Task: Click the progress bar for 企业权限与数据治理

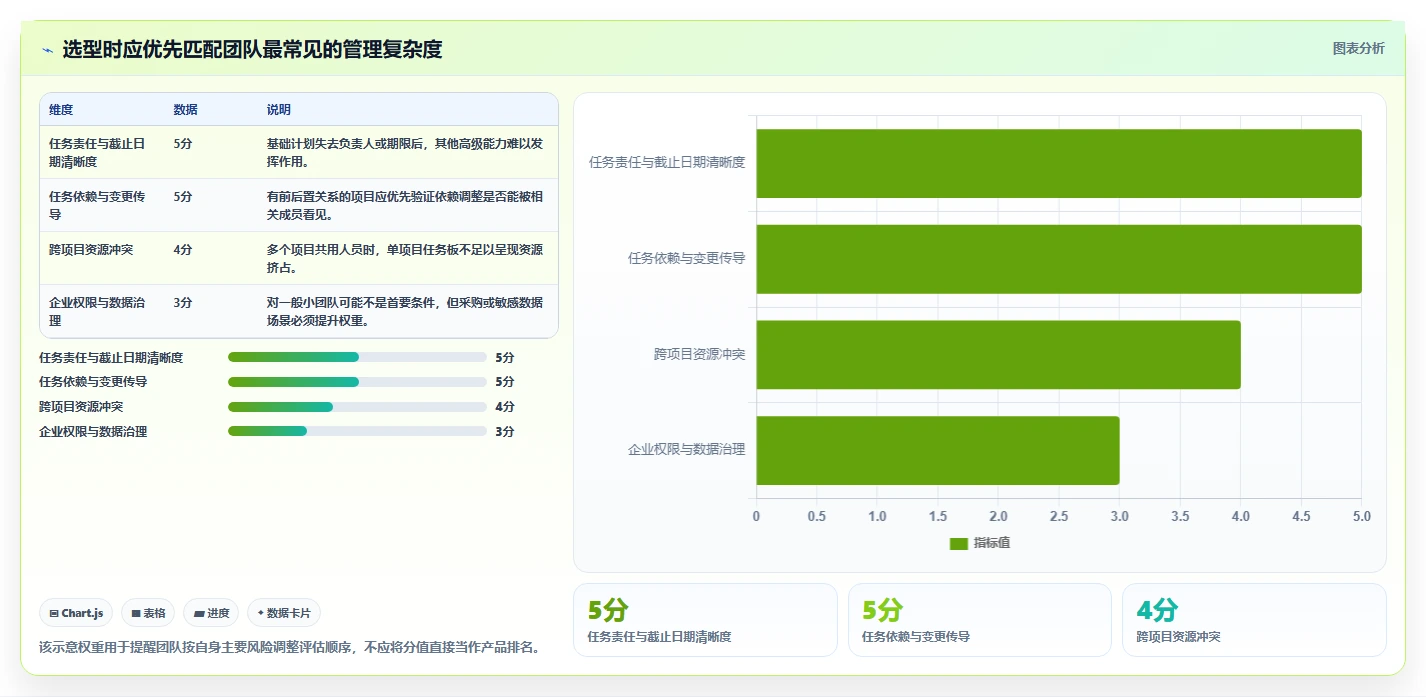Action: [357, 432]
